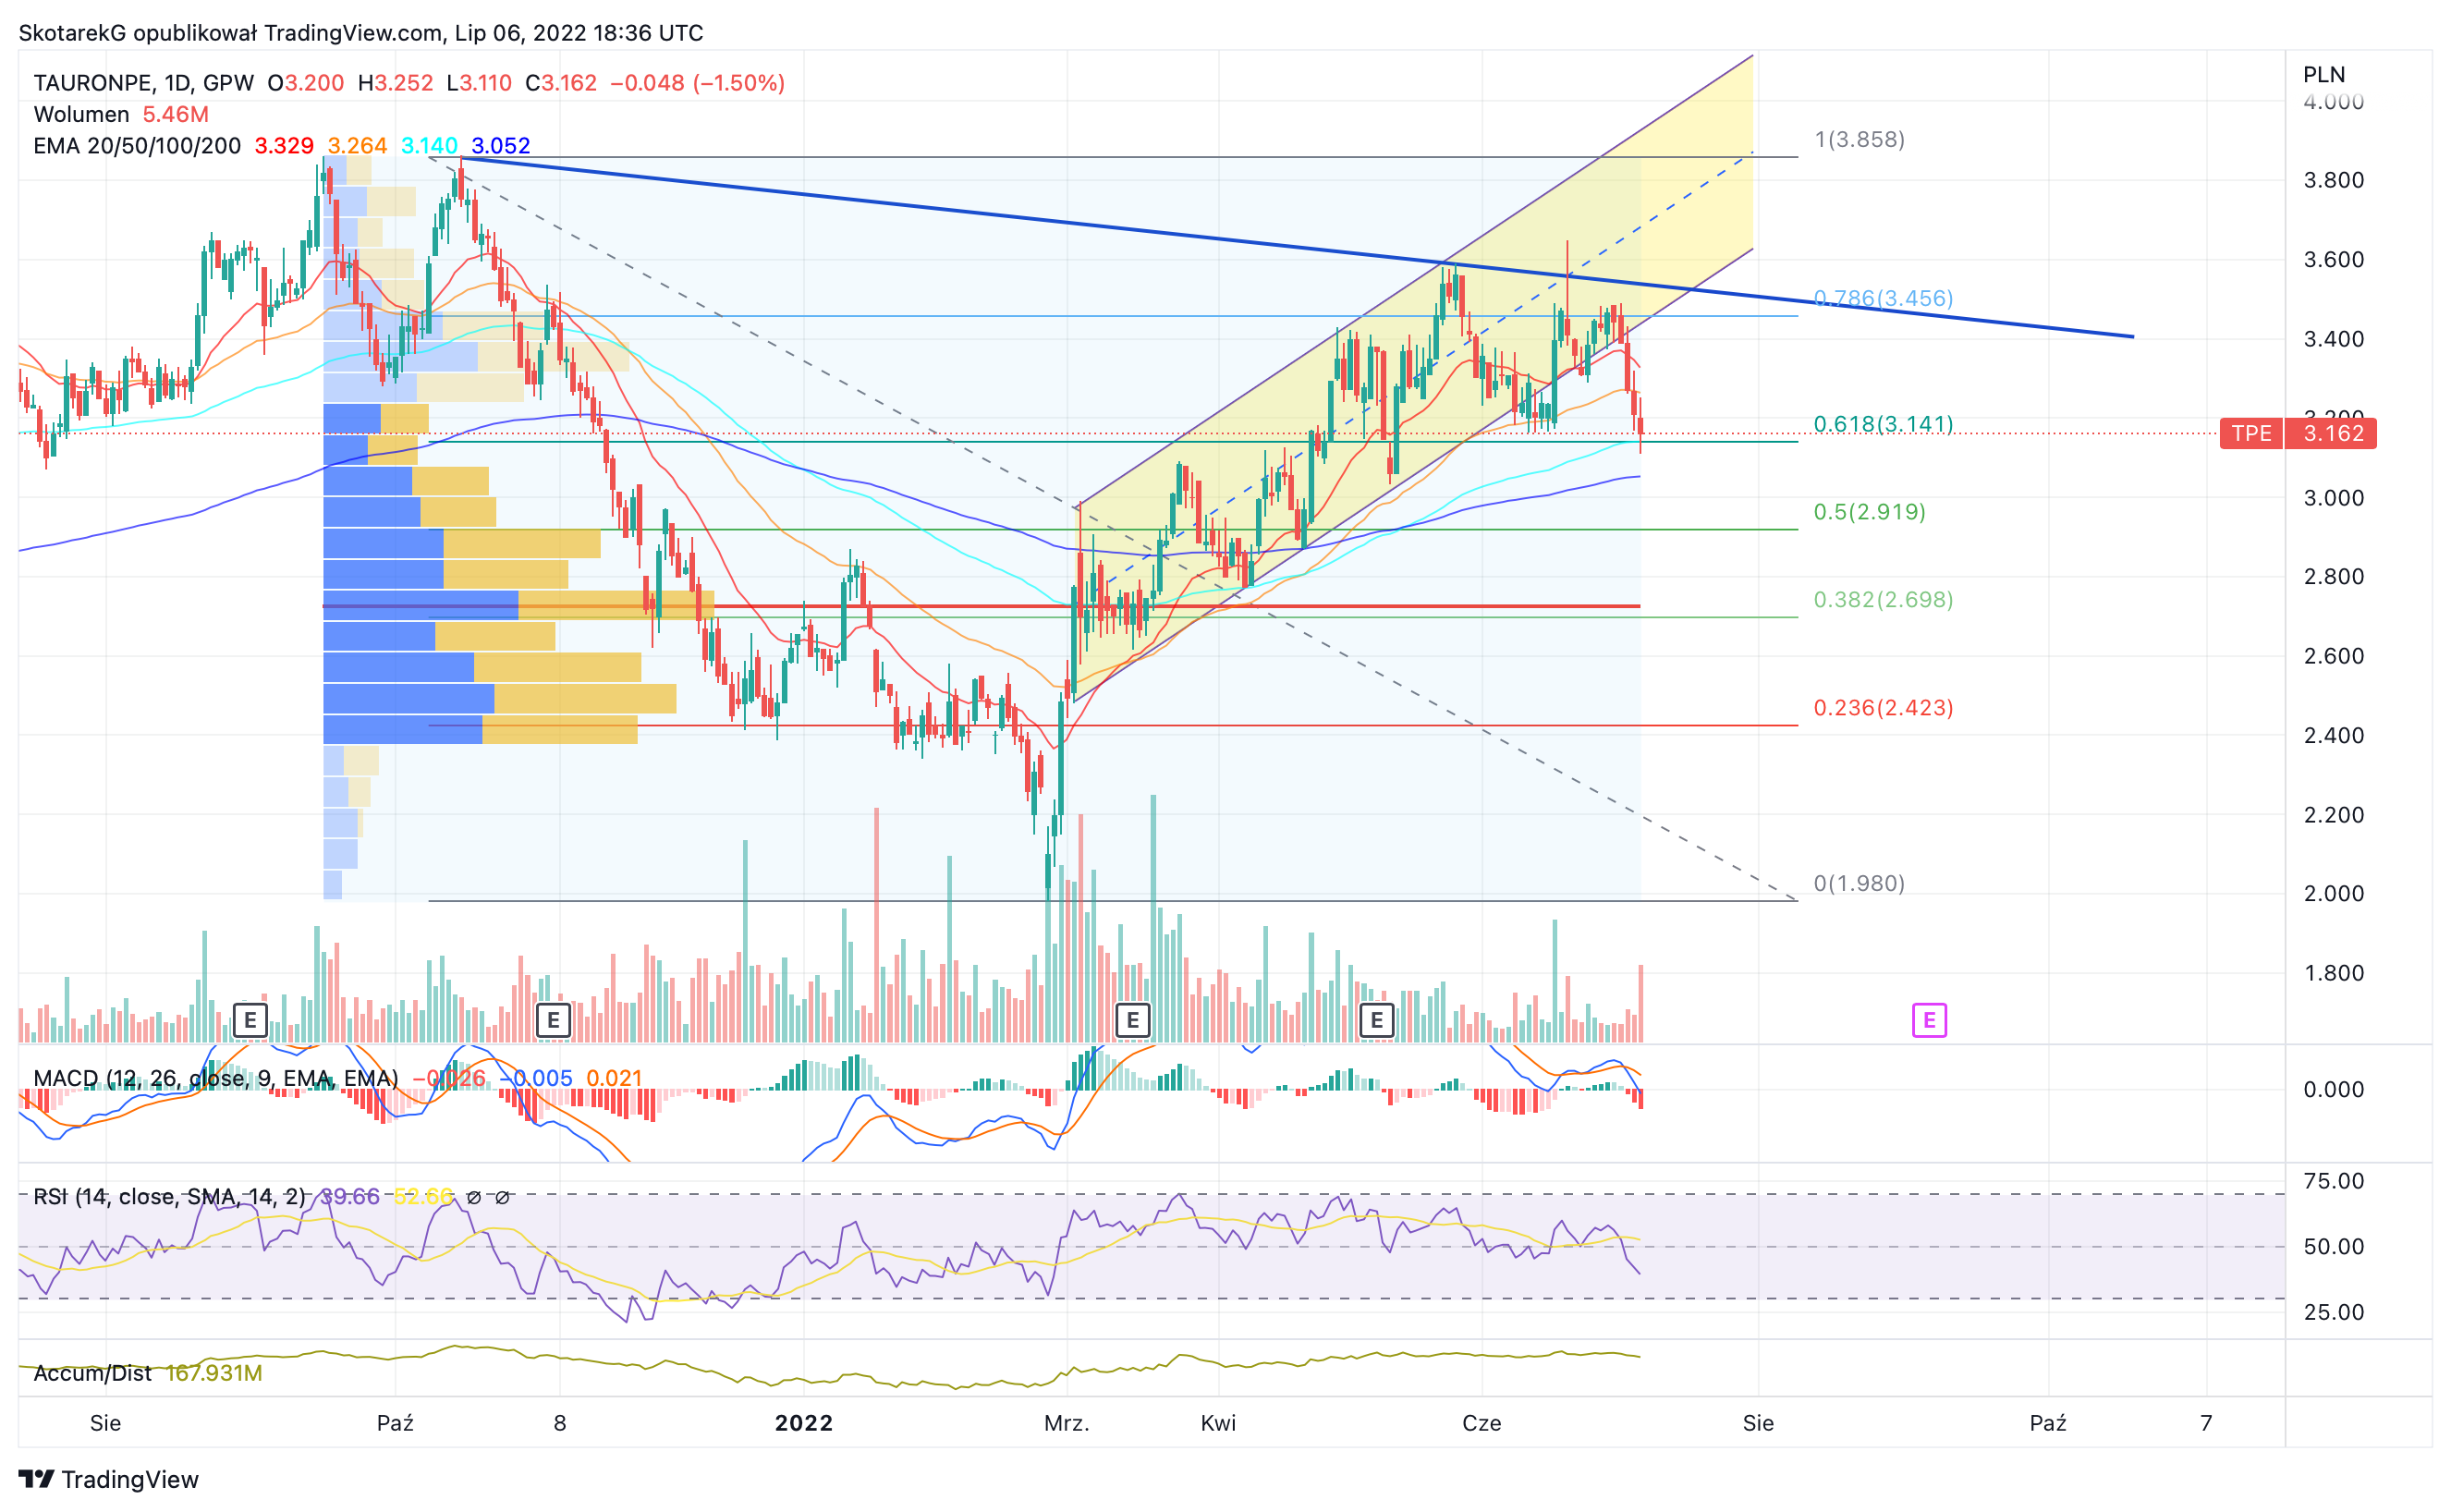Image resolution: width=2451 pixels, height=1512 pixels.
Task: Click the MACD (12, 26, close, 9) label
Action: [x=216, y=1078]
